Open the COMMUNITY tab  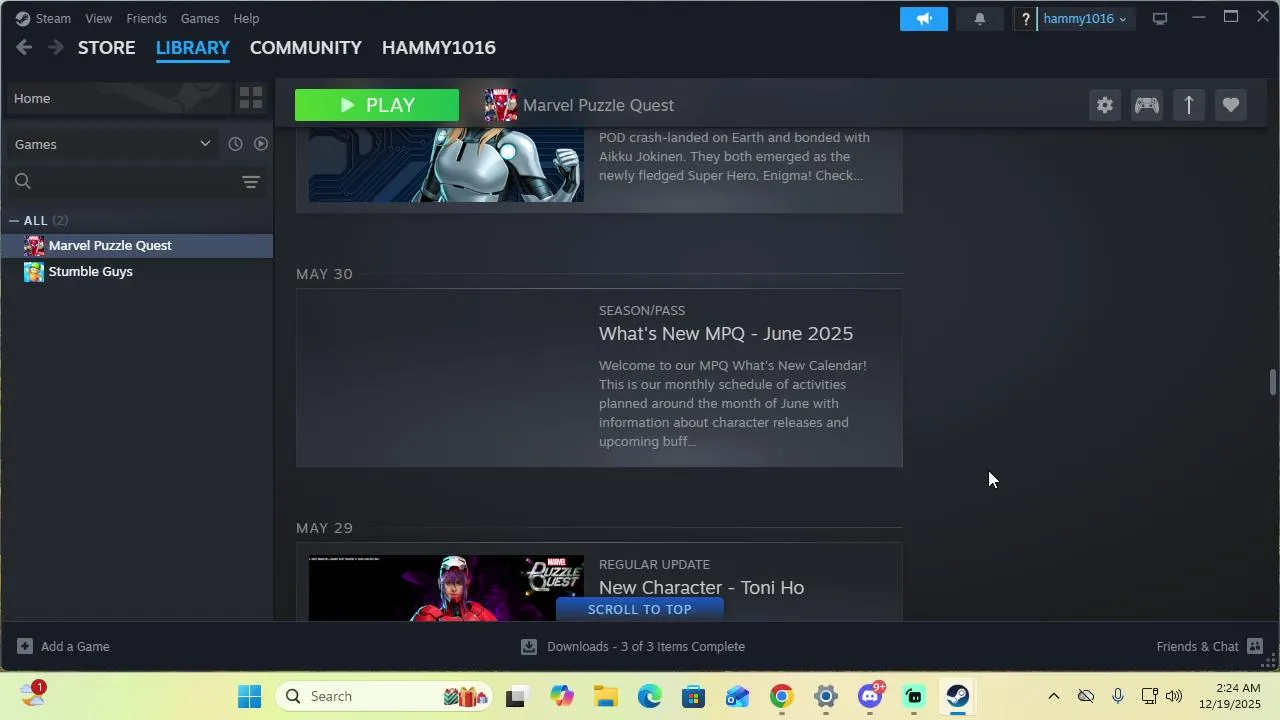pyautogui.click(x=306, y=47)
